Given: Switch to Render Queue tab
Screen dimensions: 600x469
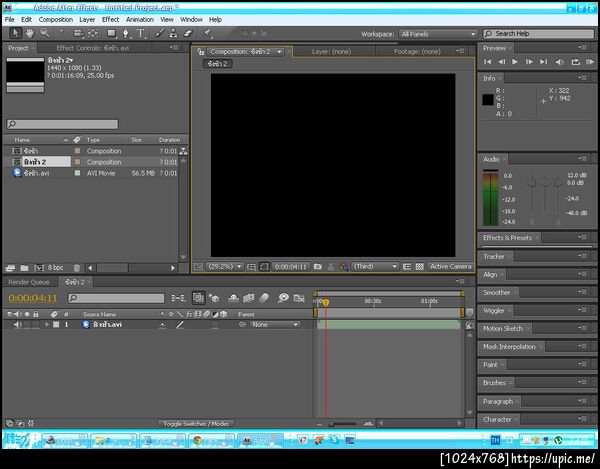Looking at the screenshot, I should (x=29, y=282).
